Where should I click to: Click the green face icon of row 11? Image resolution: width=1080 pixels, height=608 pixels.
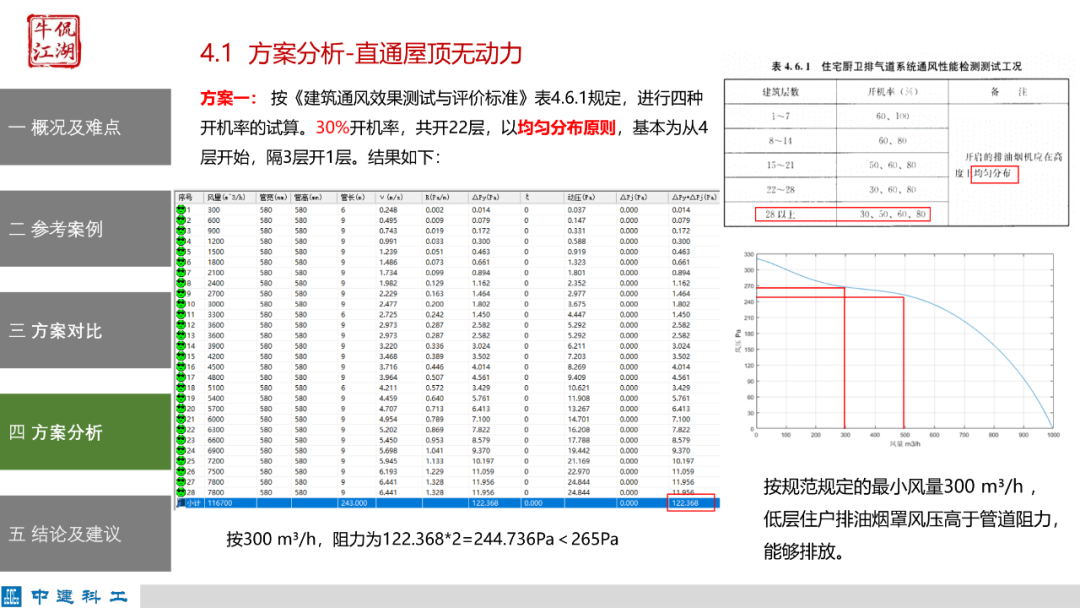181,315
